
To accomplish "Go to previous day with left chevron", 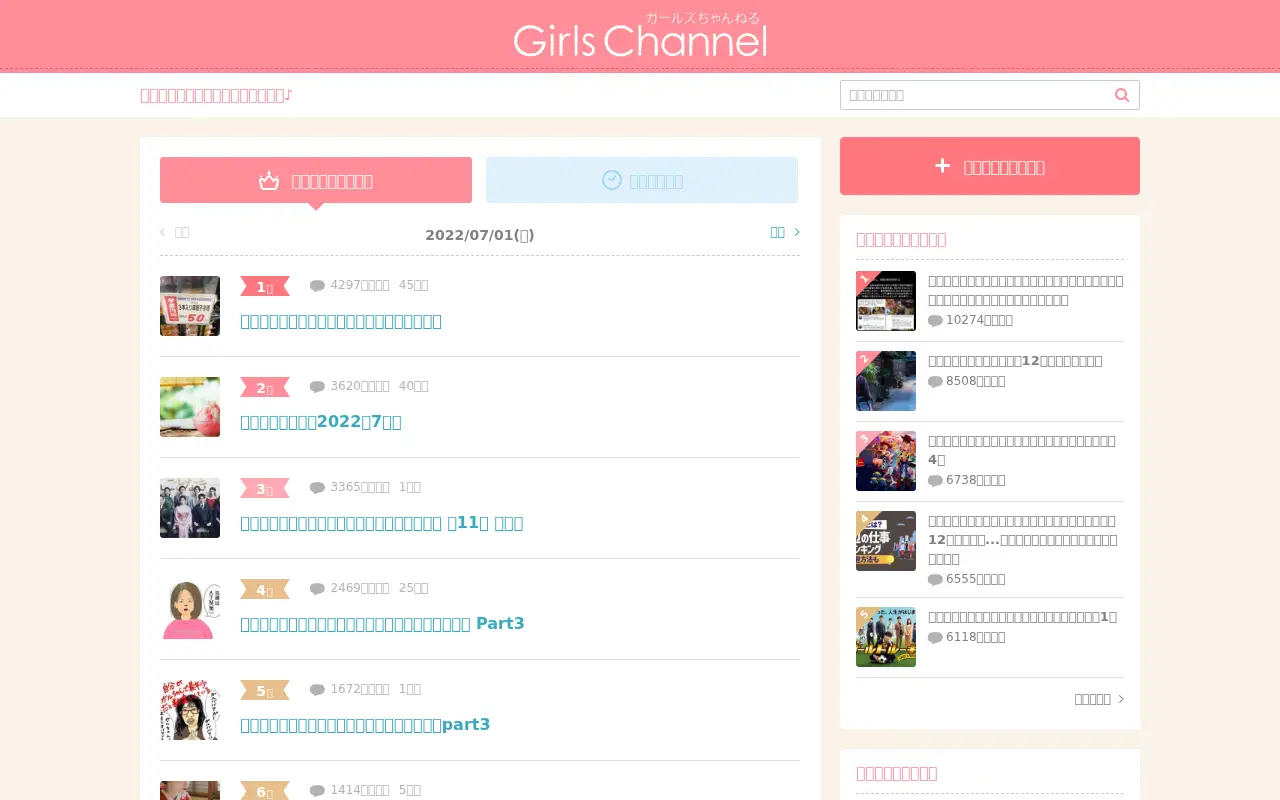I will click(174, 232).
